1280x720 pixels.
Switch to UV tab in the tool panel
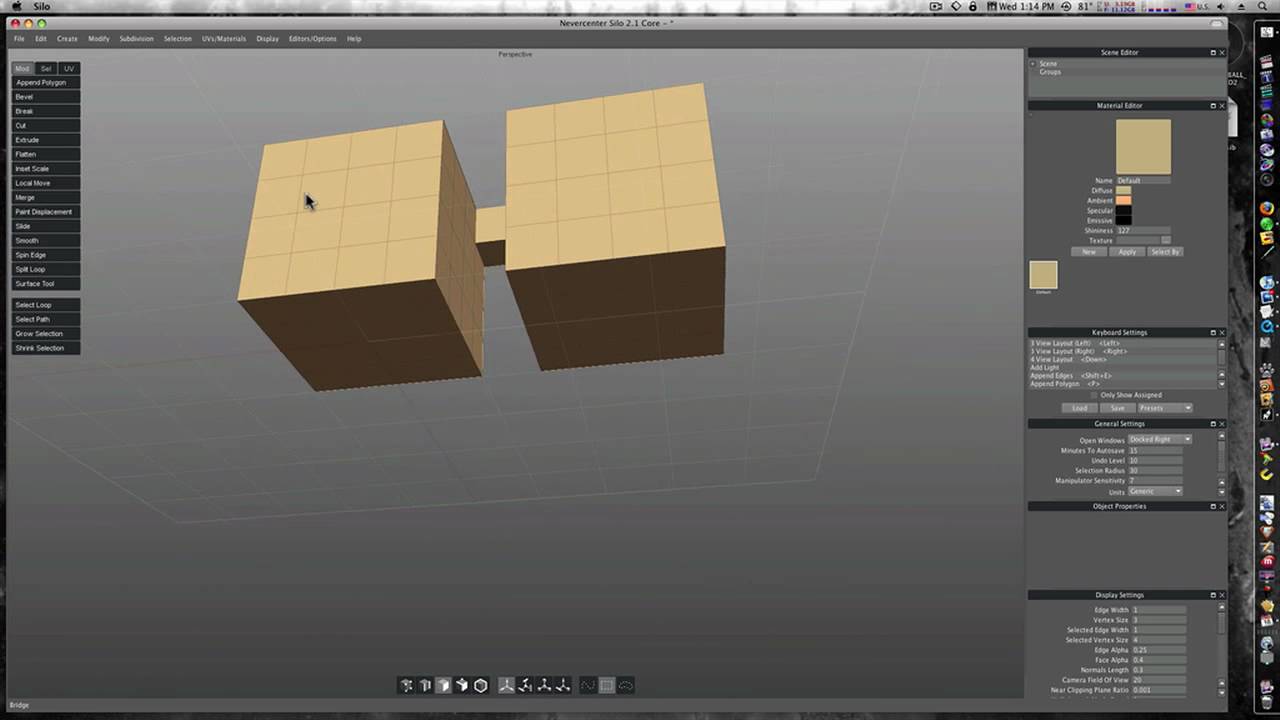69,68
